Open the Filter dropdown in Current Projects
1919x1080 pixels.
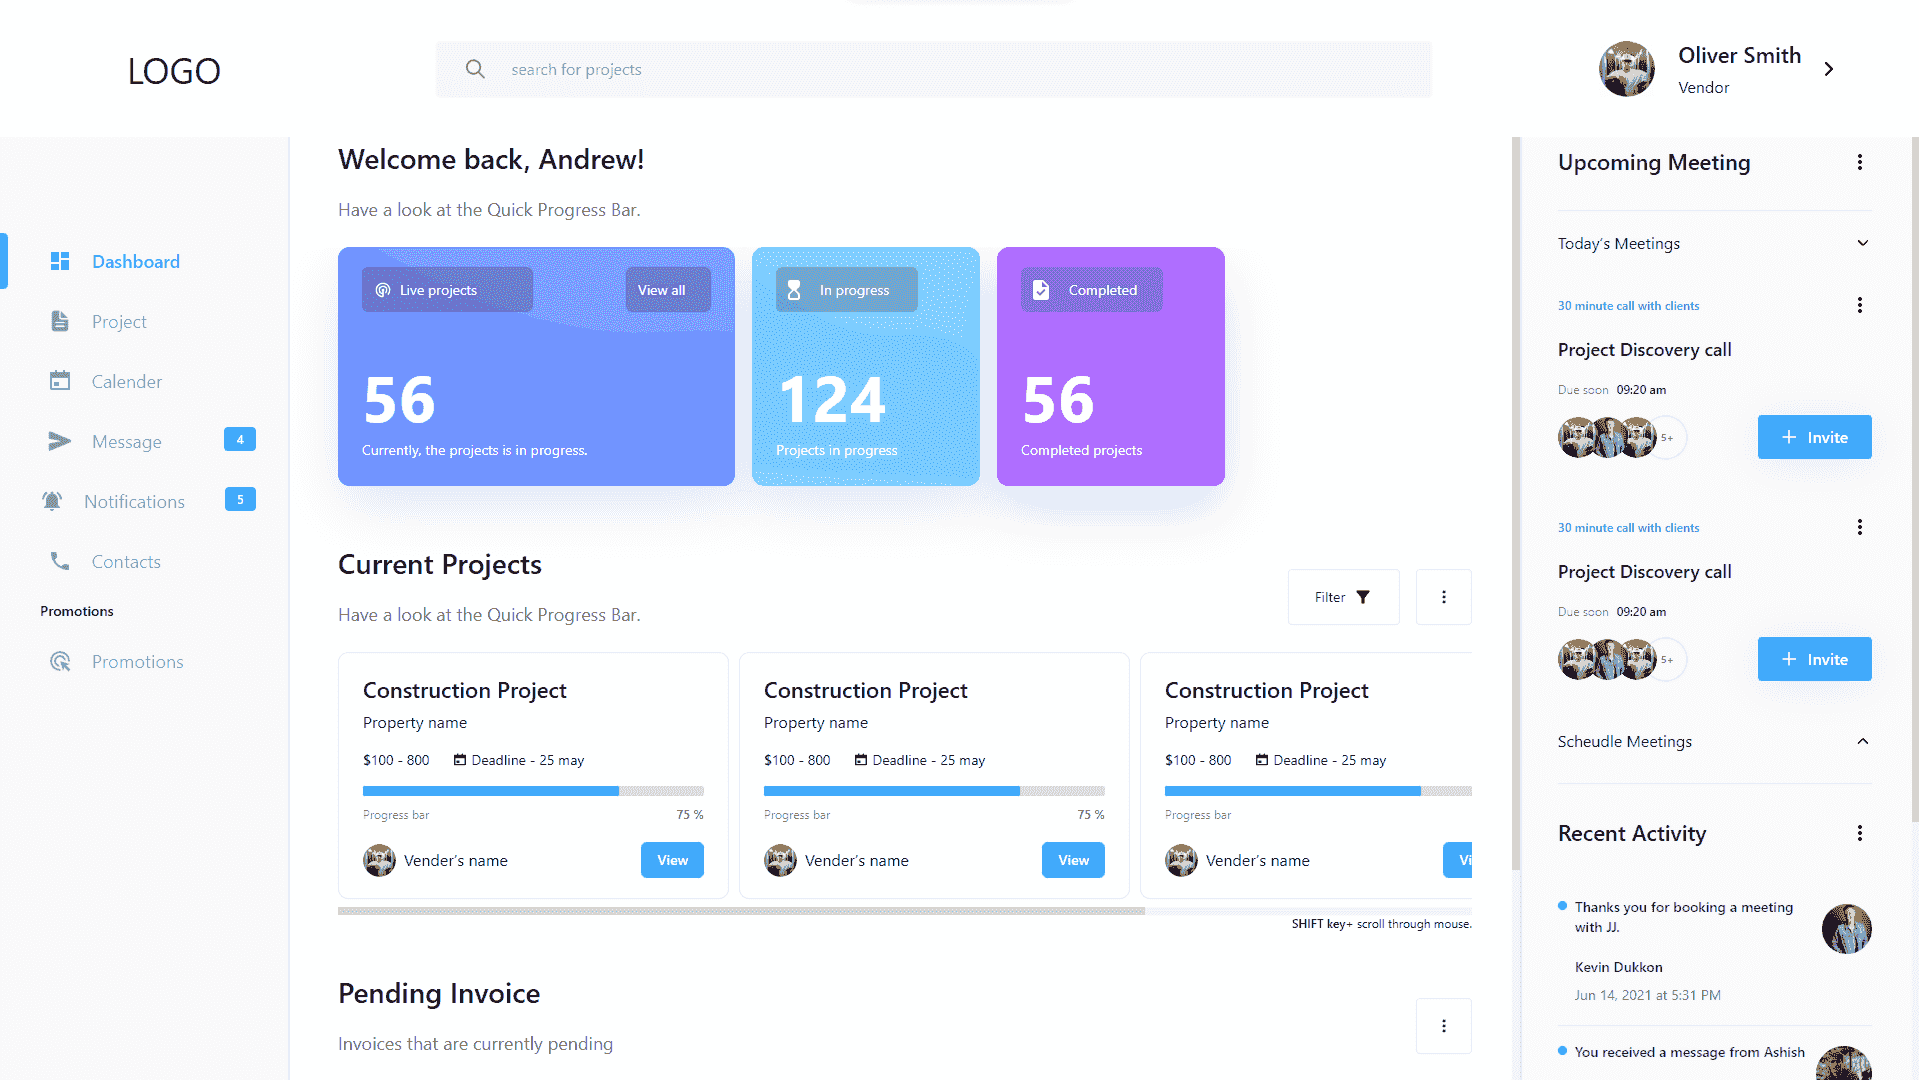point(1343,597)
